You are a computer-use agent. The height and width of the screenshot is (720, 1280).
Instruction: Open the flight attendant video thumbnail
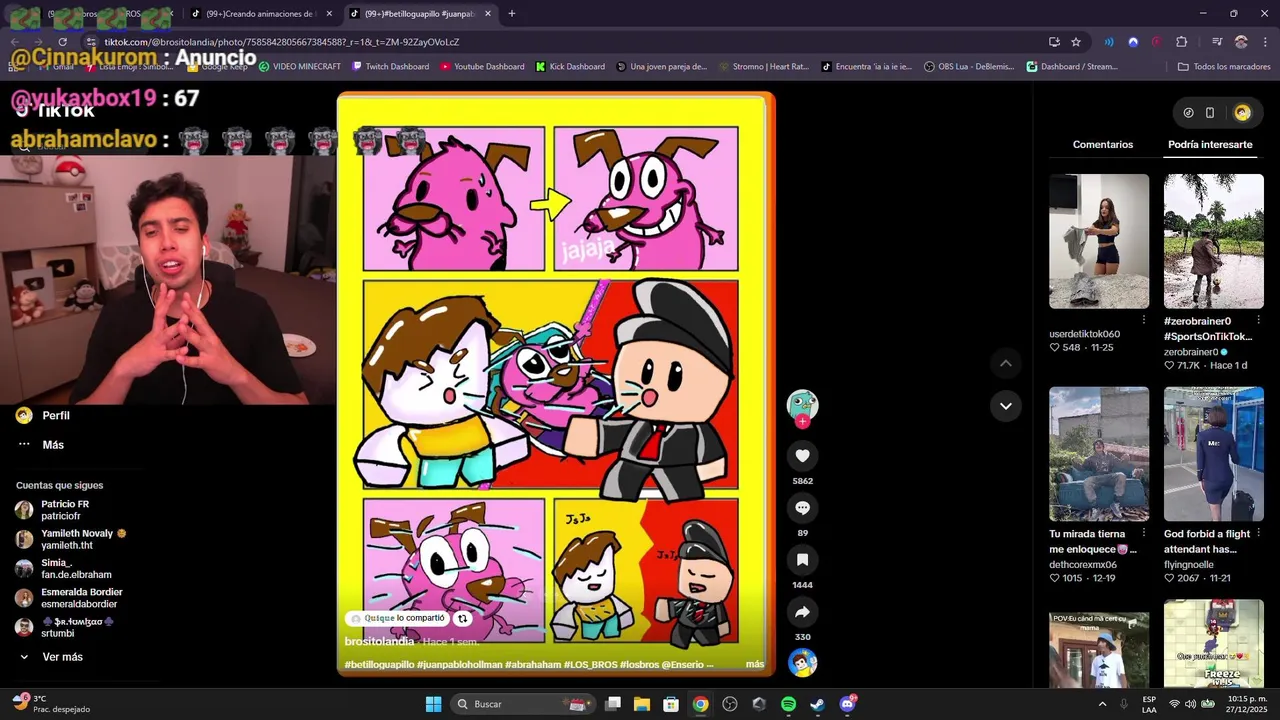coord(1213,454)
